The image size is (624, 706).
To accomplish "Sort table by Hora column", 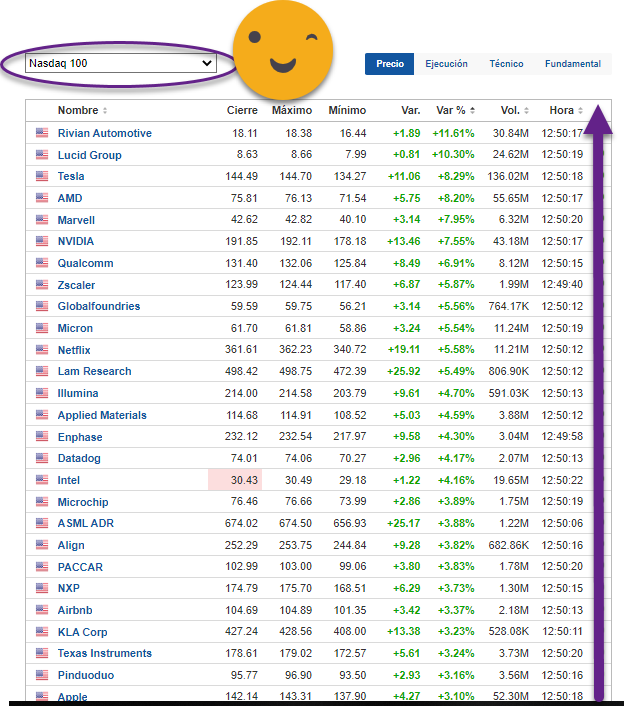I will (566, 110).
